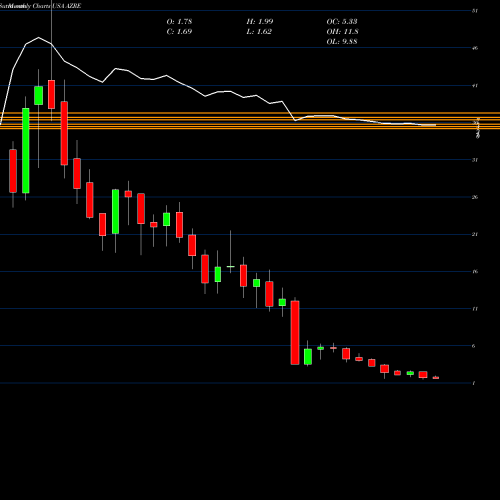Click the '31' price axis label
This screenshot has width=500, height=500.
tap(475, 160)
